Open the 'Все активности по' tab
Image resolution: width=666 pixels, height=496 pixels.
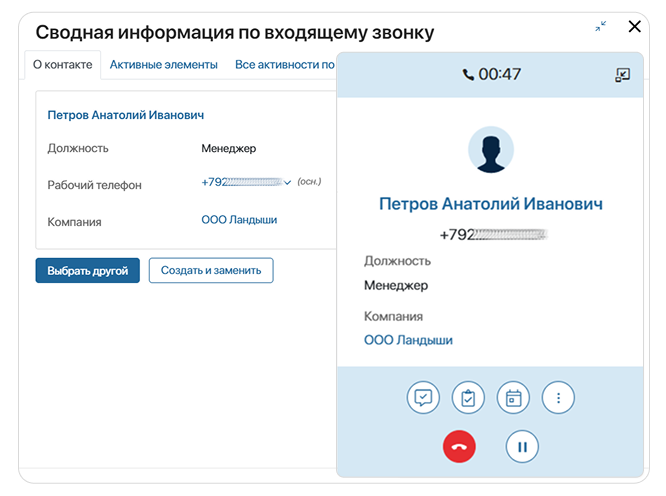(x=285, y=65)
